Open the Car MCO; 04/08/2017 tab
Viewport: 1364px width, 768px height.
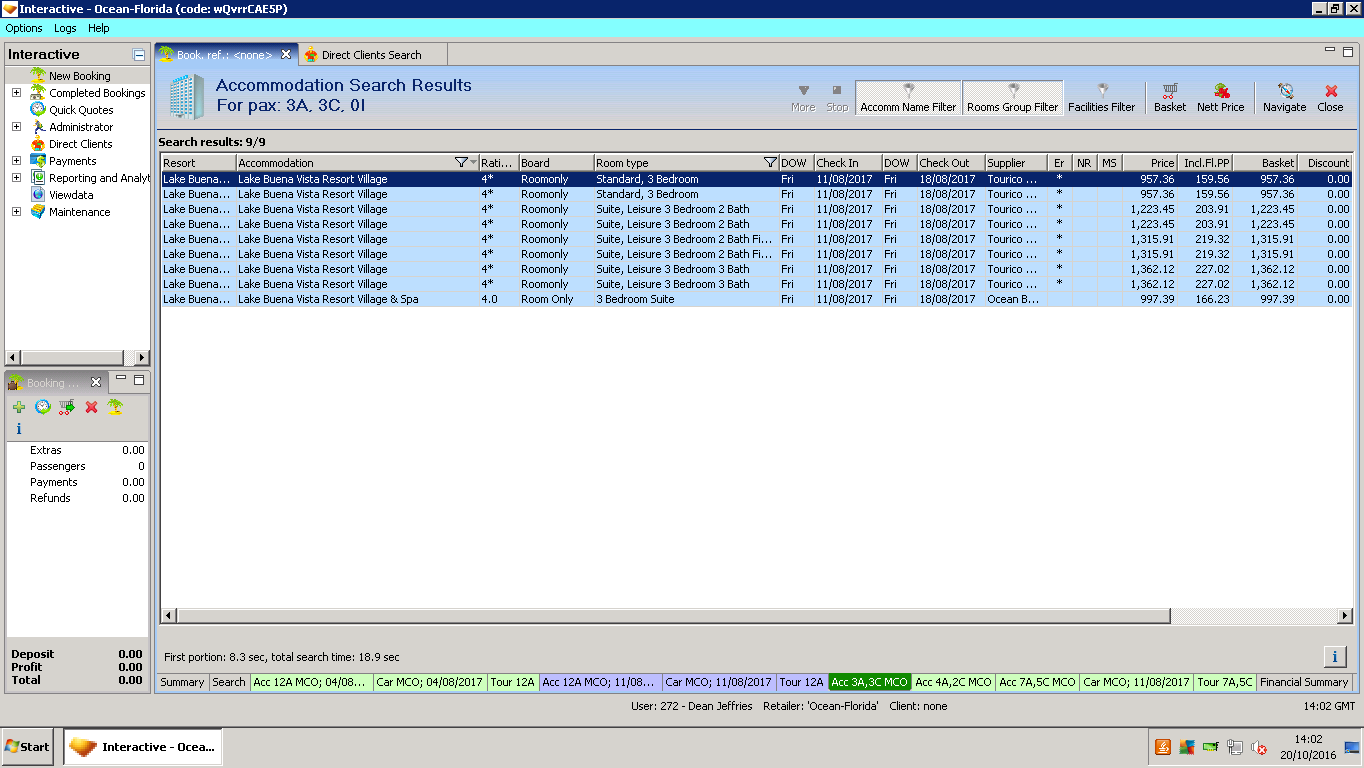pyautogui.click(x=429, y=682)
